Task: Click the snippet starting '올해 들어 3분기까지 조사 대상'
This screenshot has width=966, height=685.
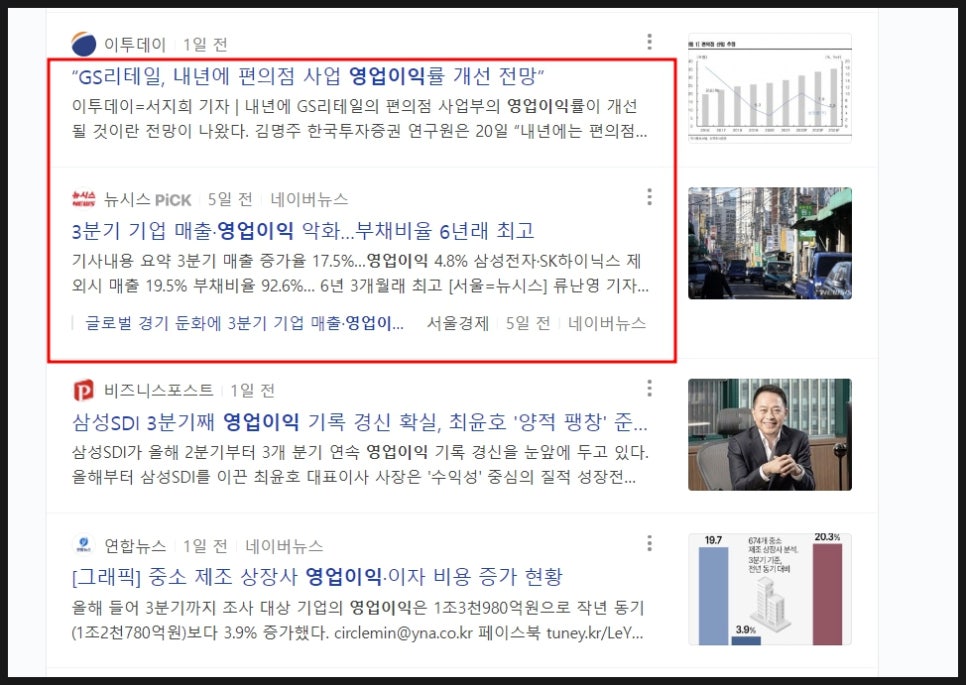Action: coord(358,620)
